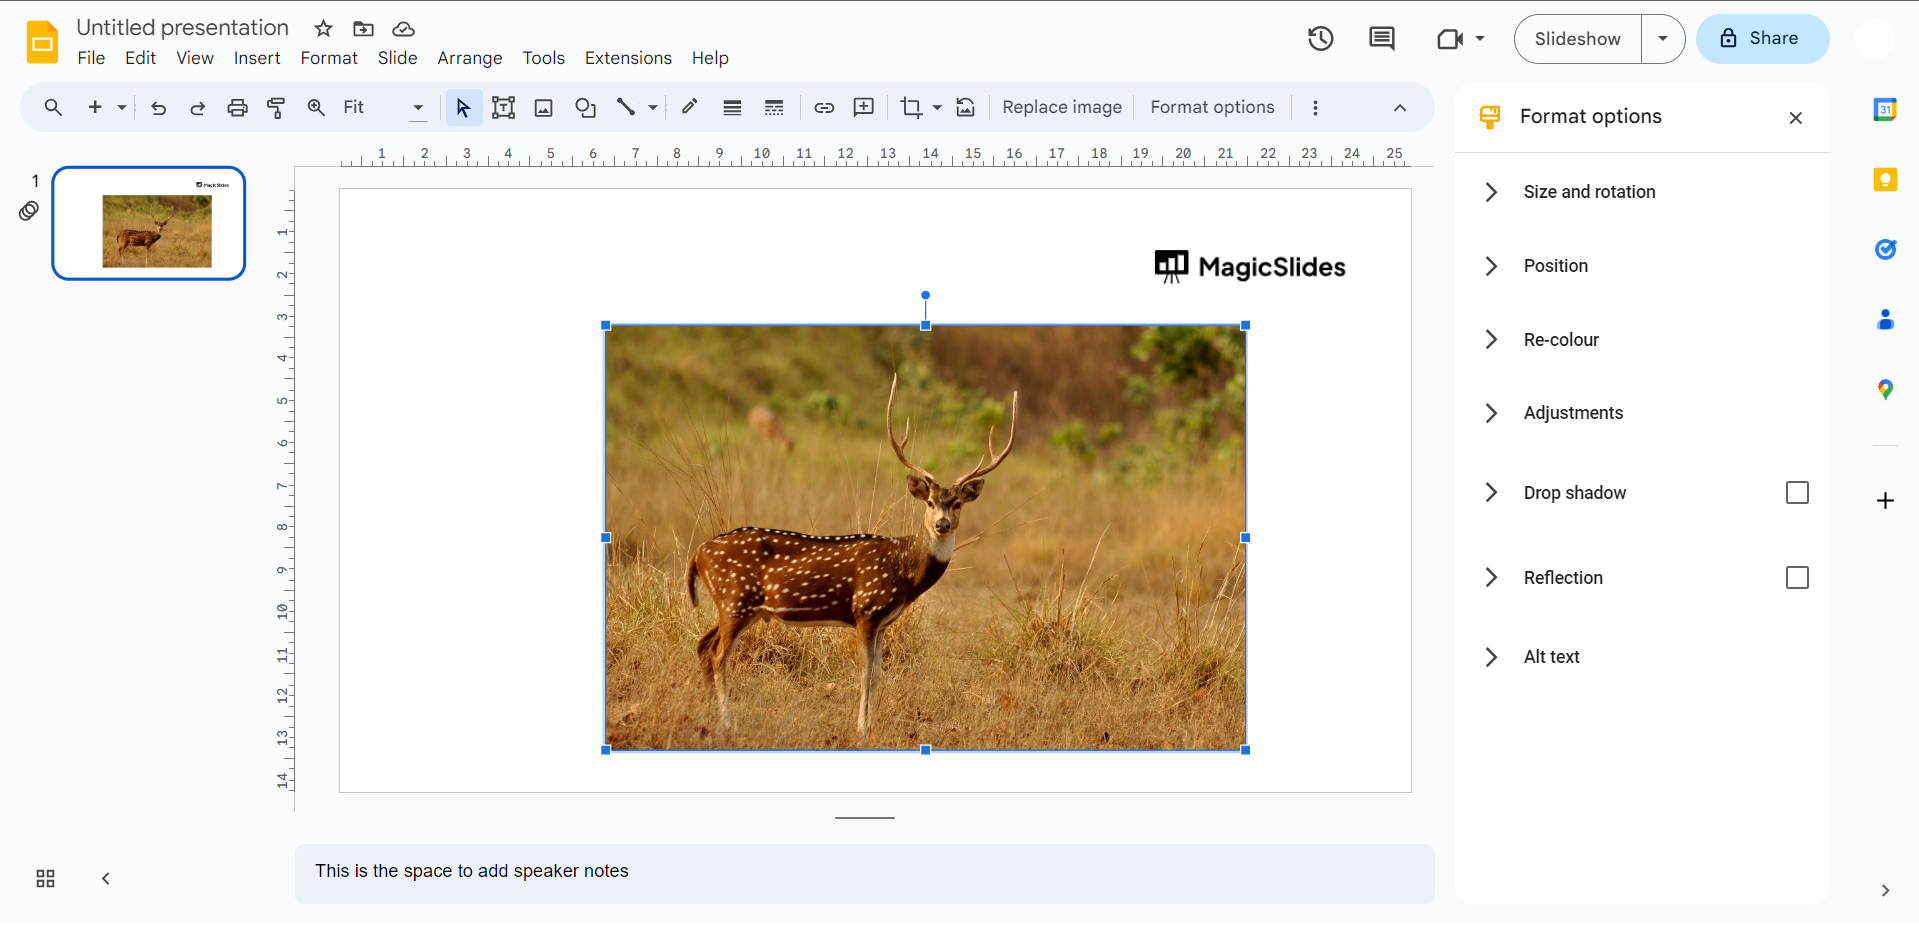
Task: Click the Replace image button
Action: click(1061, 108)
